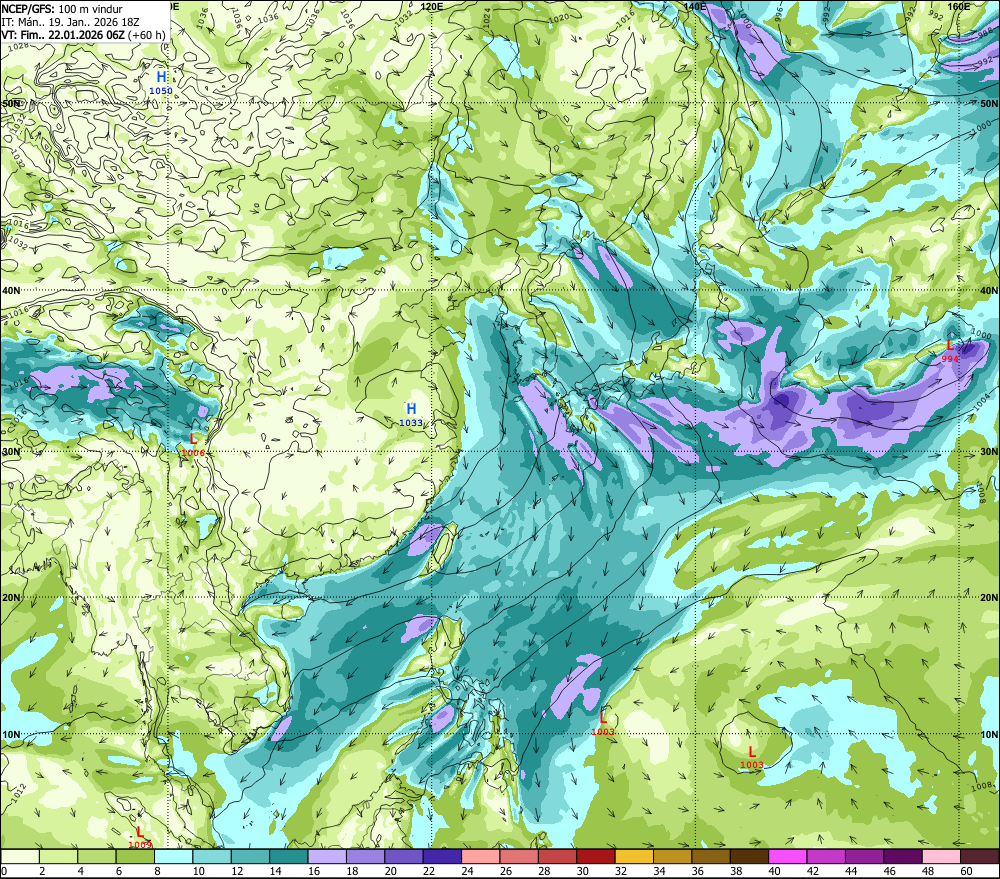Select the L 1009 low pressure marker

coord(140,838)
